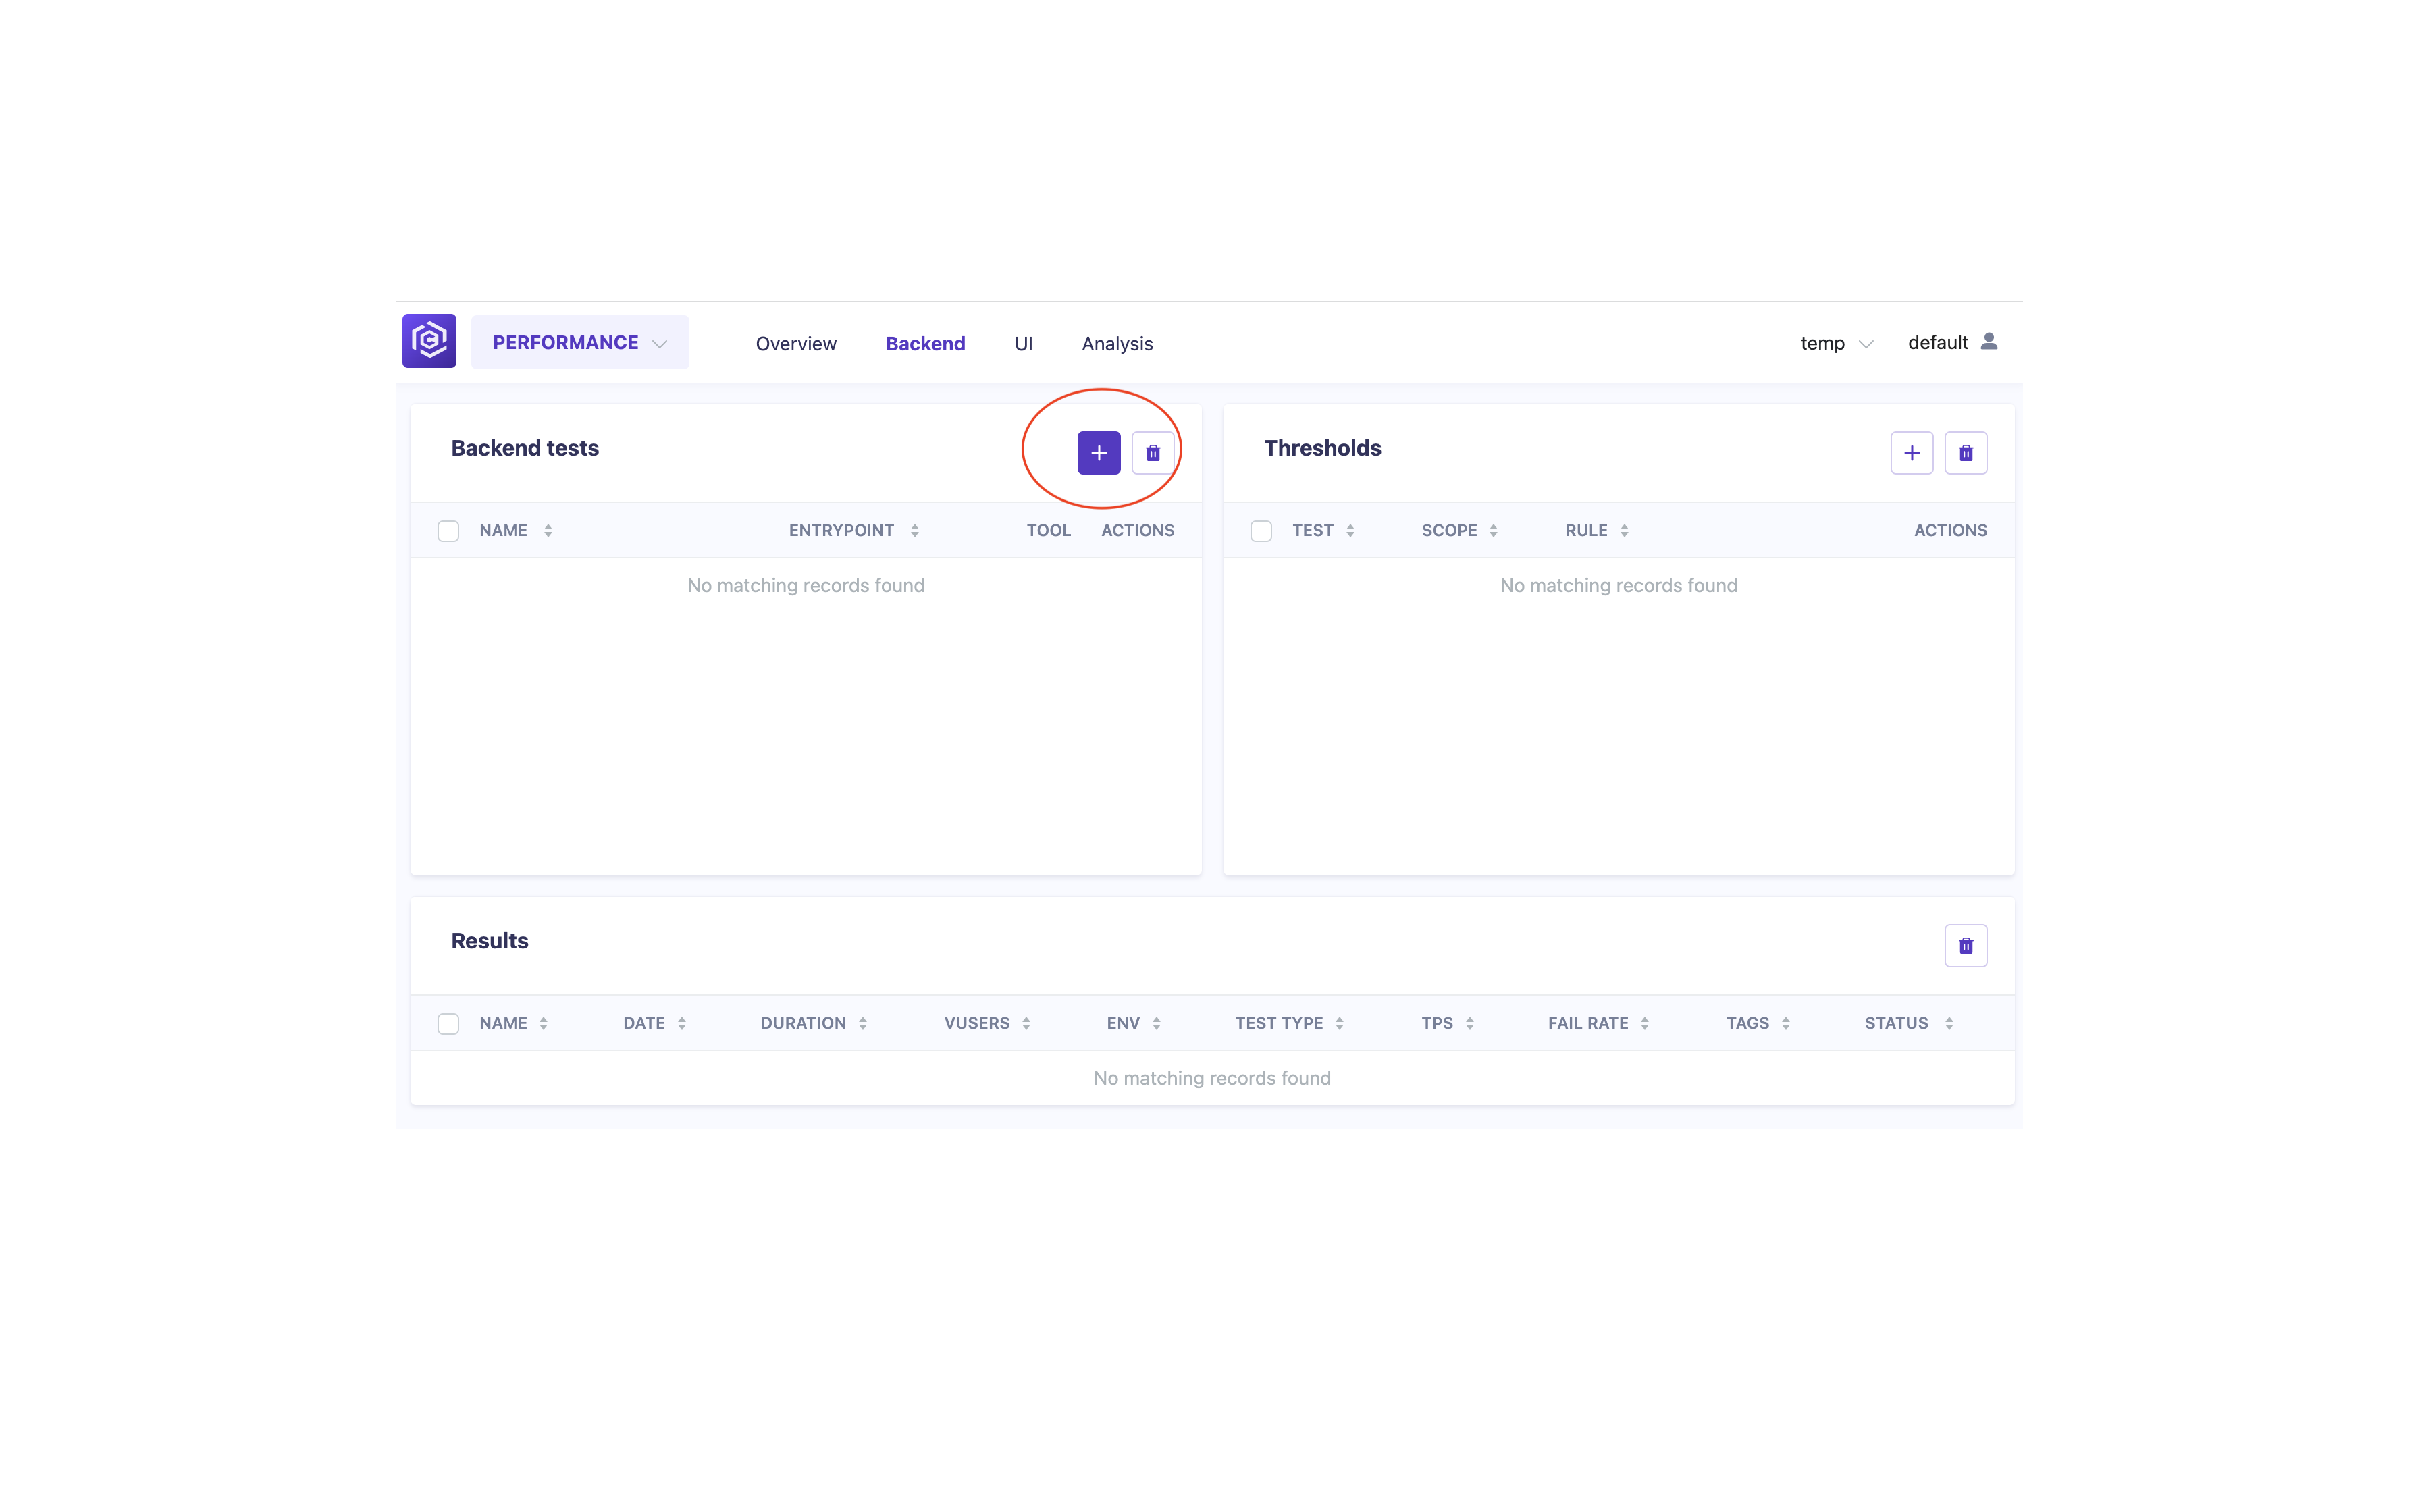Click 'No matching records found' in Results

[x=1212, y=1078]
